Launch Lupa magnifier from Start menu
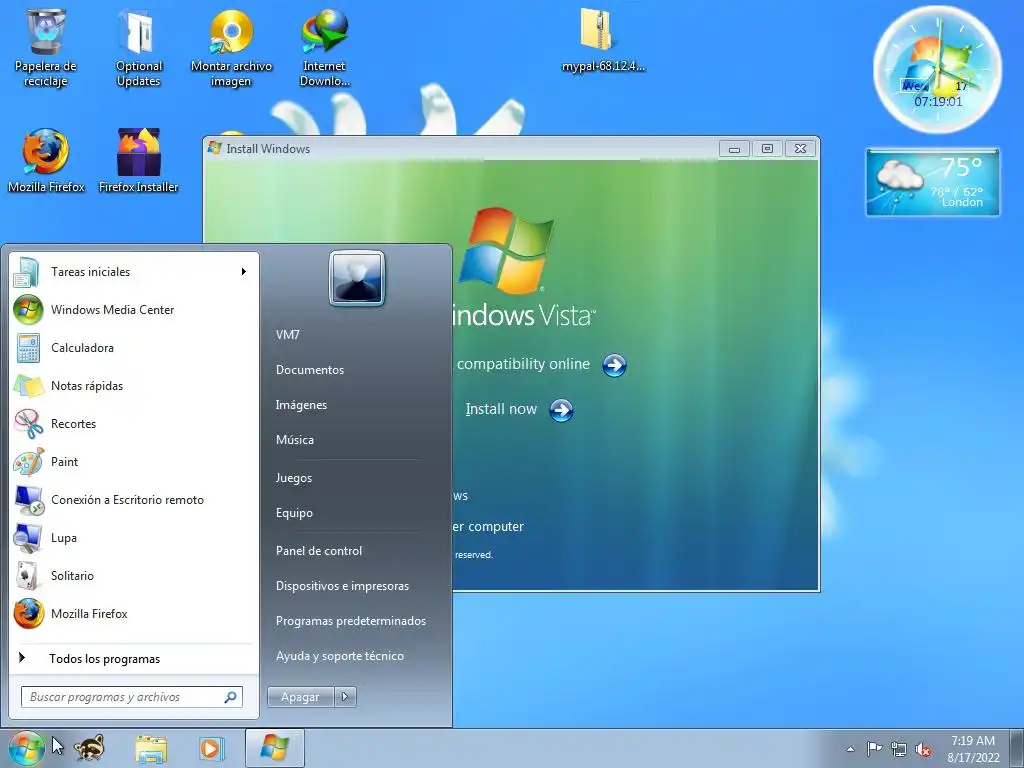The height and width of the screenshot is (768, 1024). (x=134, y=537)
